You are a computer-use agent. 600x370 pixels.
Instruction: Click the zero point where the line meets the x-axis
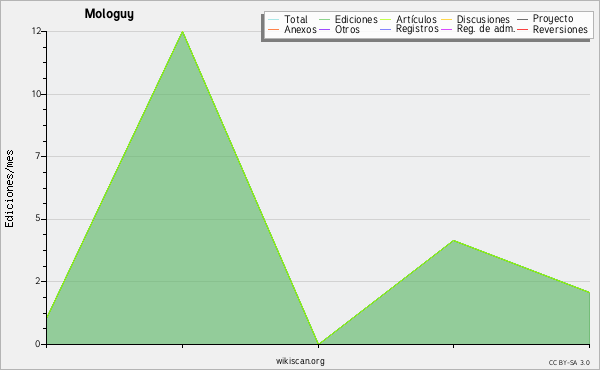(x=318, y=344)
